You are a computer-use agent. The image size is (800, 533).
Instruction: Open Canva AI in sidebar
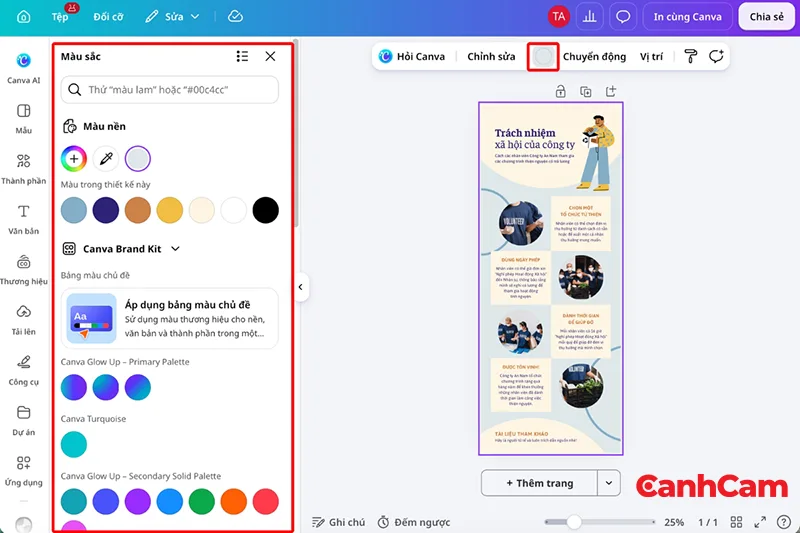[x=23, y=68]
